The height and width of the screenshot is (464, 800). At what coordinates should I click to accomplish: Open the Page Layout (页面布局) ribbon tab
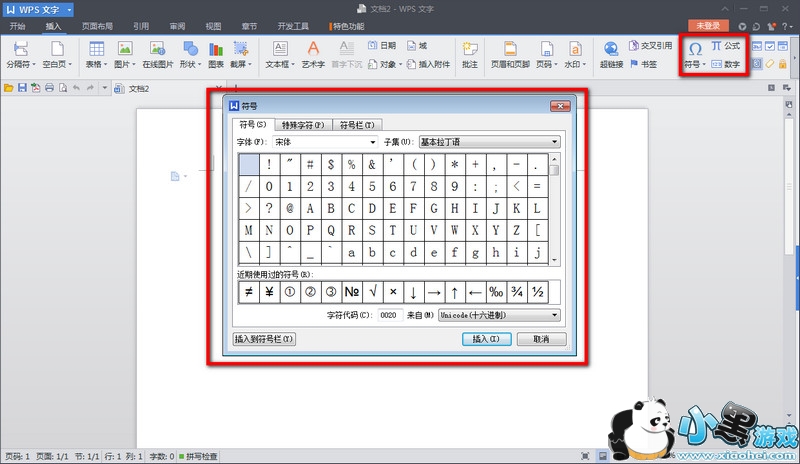tap(97, 26)
